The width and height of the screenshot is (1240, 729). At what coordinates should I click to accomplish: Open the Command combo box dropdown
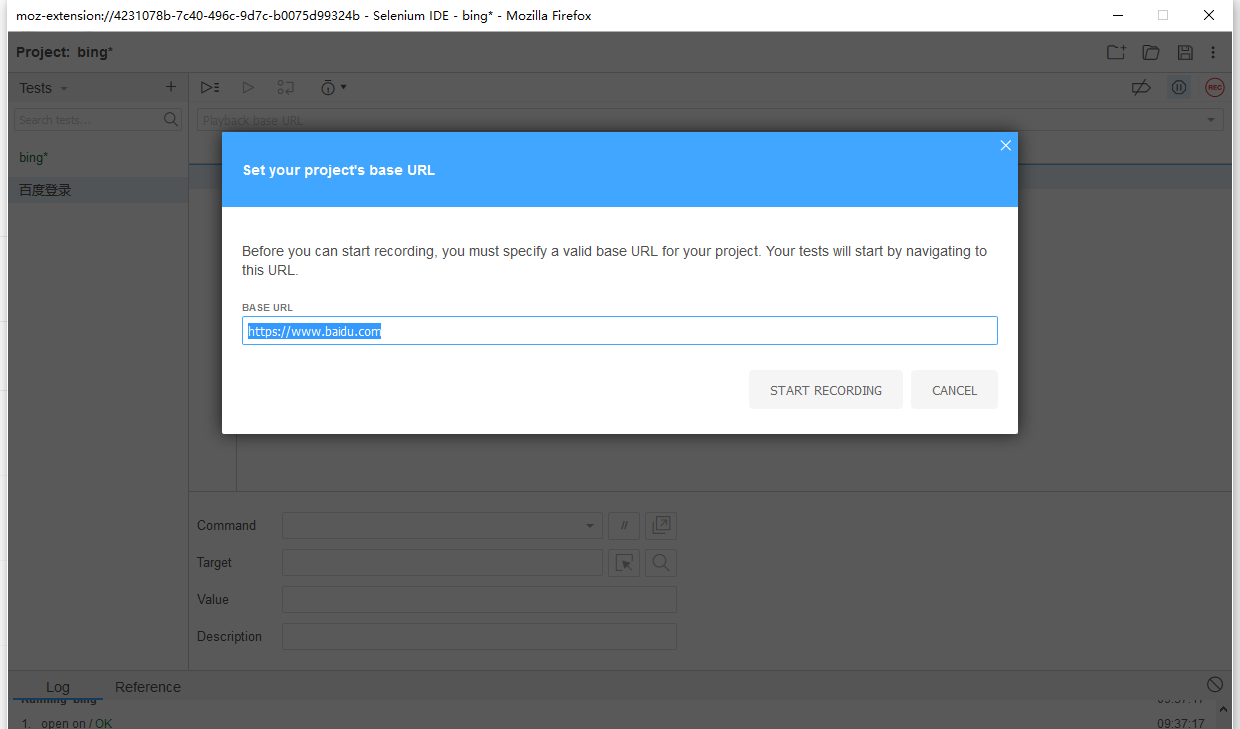point(590,526)
